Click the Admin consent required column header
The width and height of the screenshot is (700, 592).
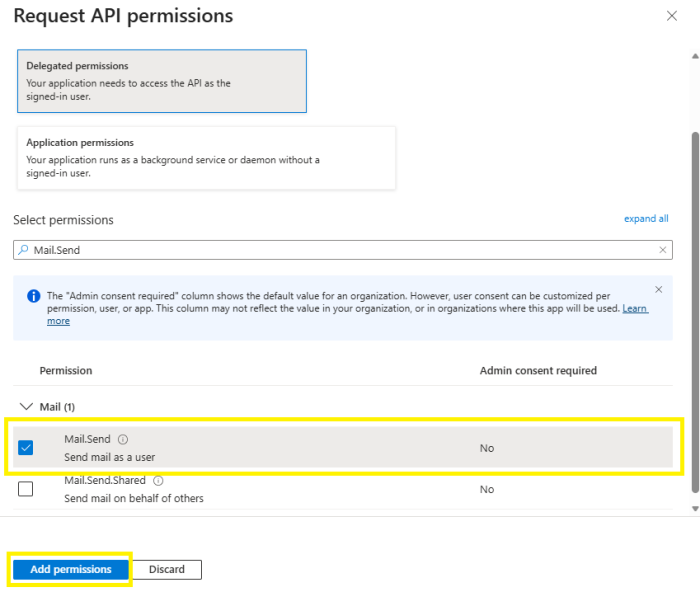point(538,371)
